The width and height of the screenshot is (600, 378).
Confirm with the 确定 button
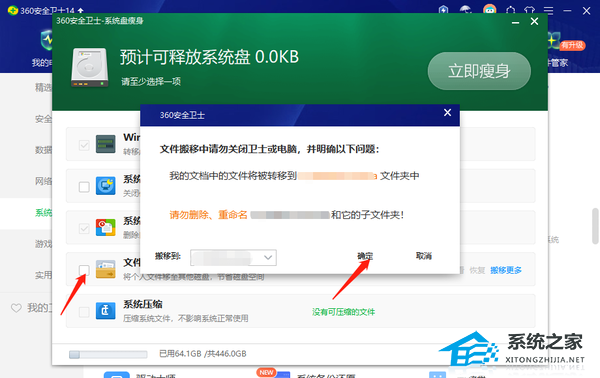click(x=365, y=256)
